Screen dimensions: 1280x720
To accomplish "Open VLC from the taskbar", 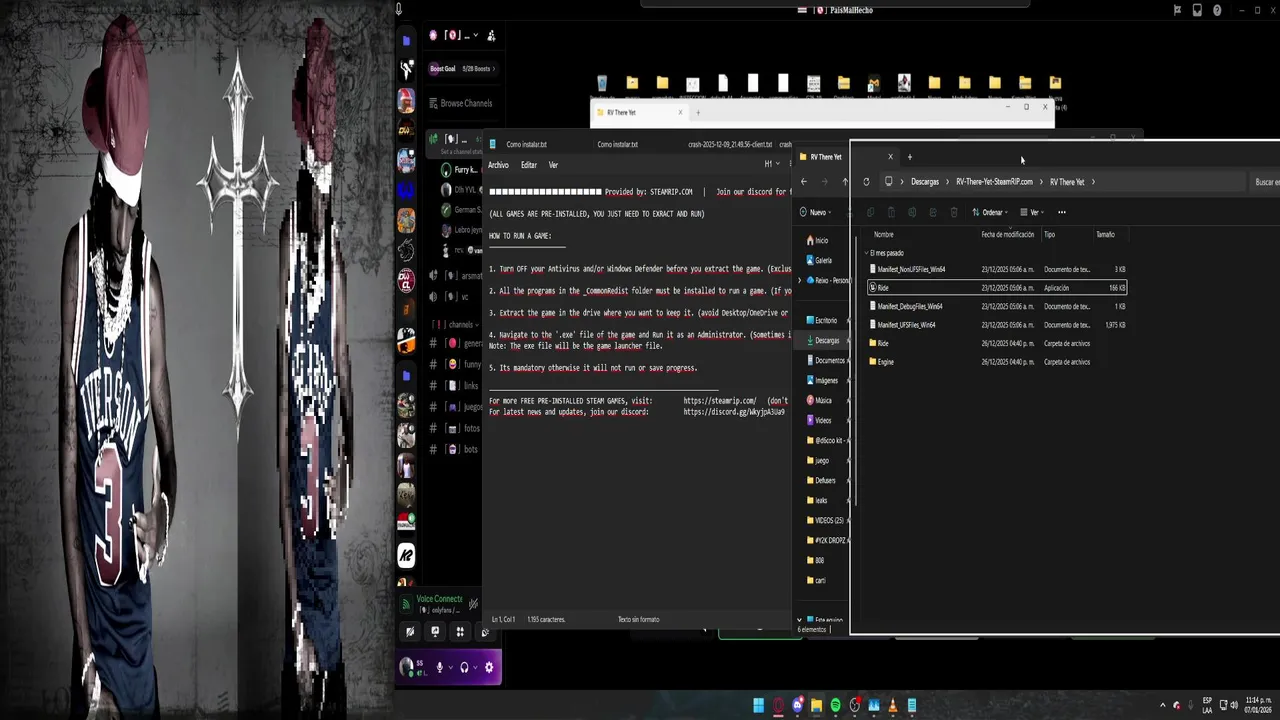I will click(893, 705).
